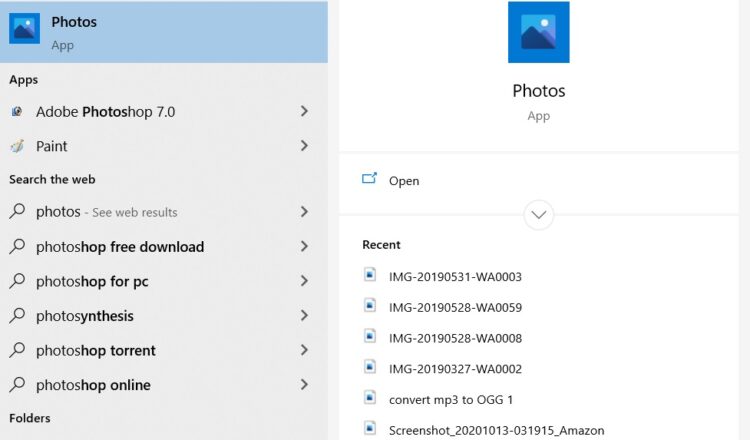Image resolution: width=750 pixels, height=440 pixels.
Task: Expand 'photos - See web results' chevron
Action: pos(304,211)
